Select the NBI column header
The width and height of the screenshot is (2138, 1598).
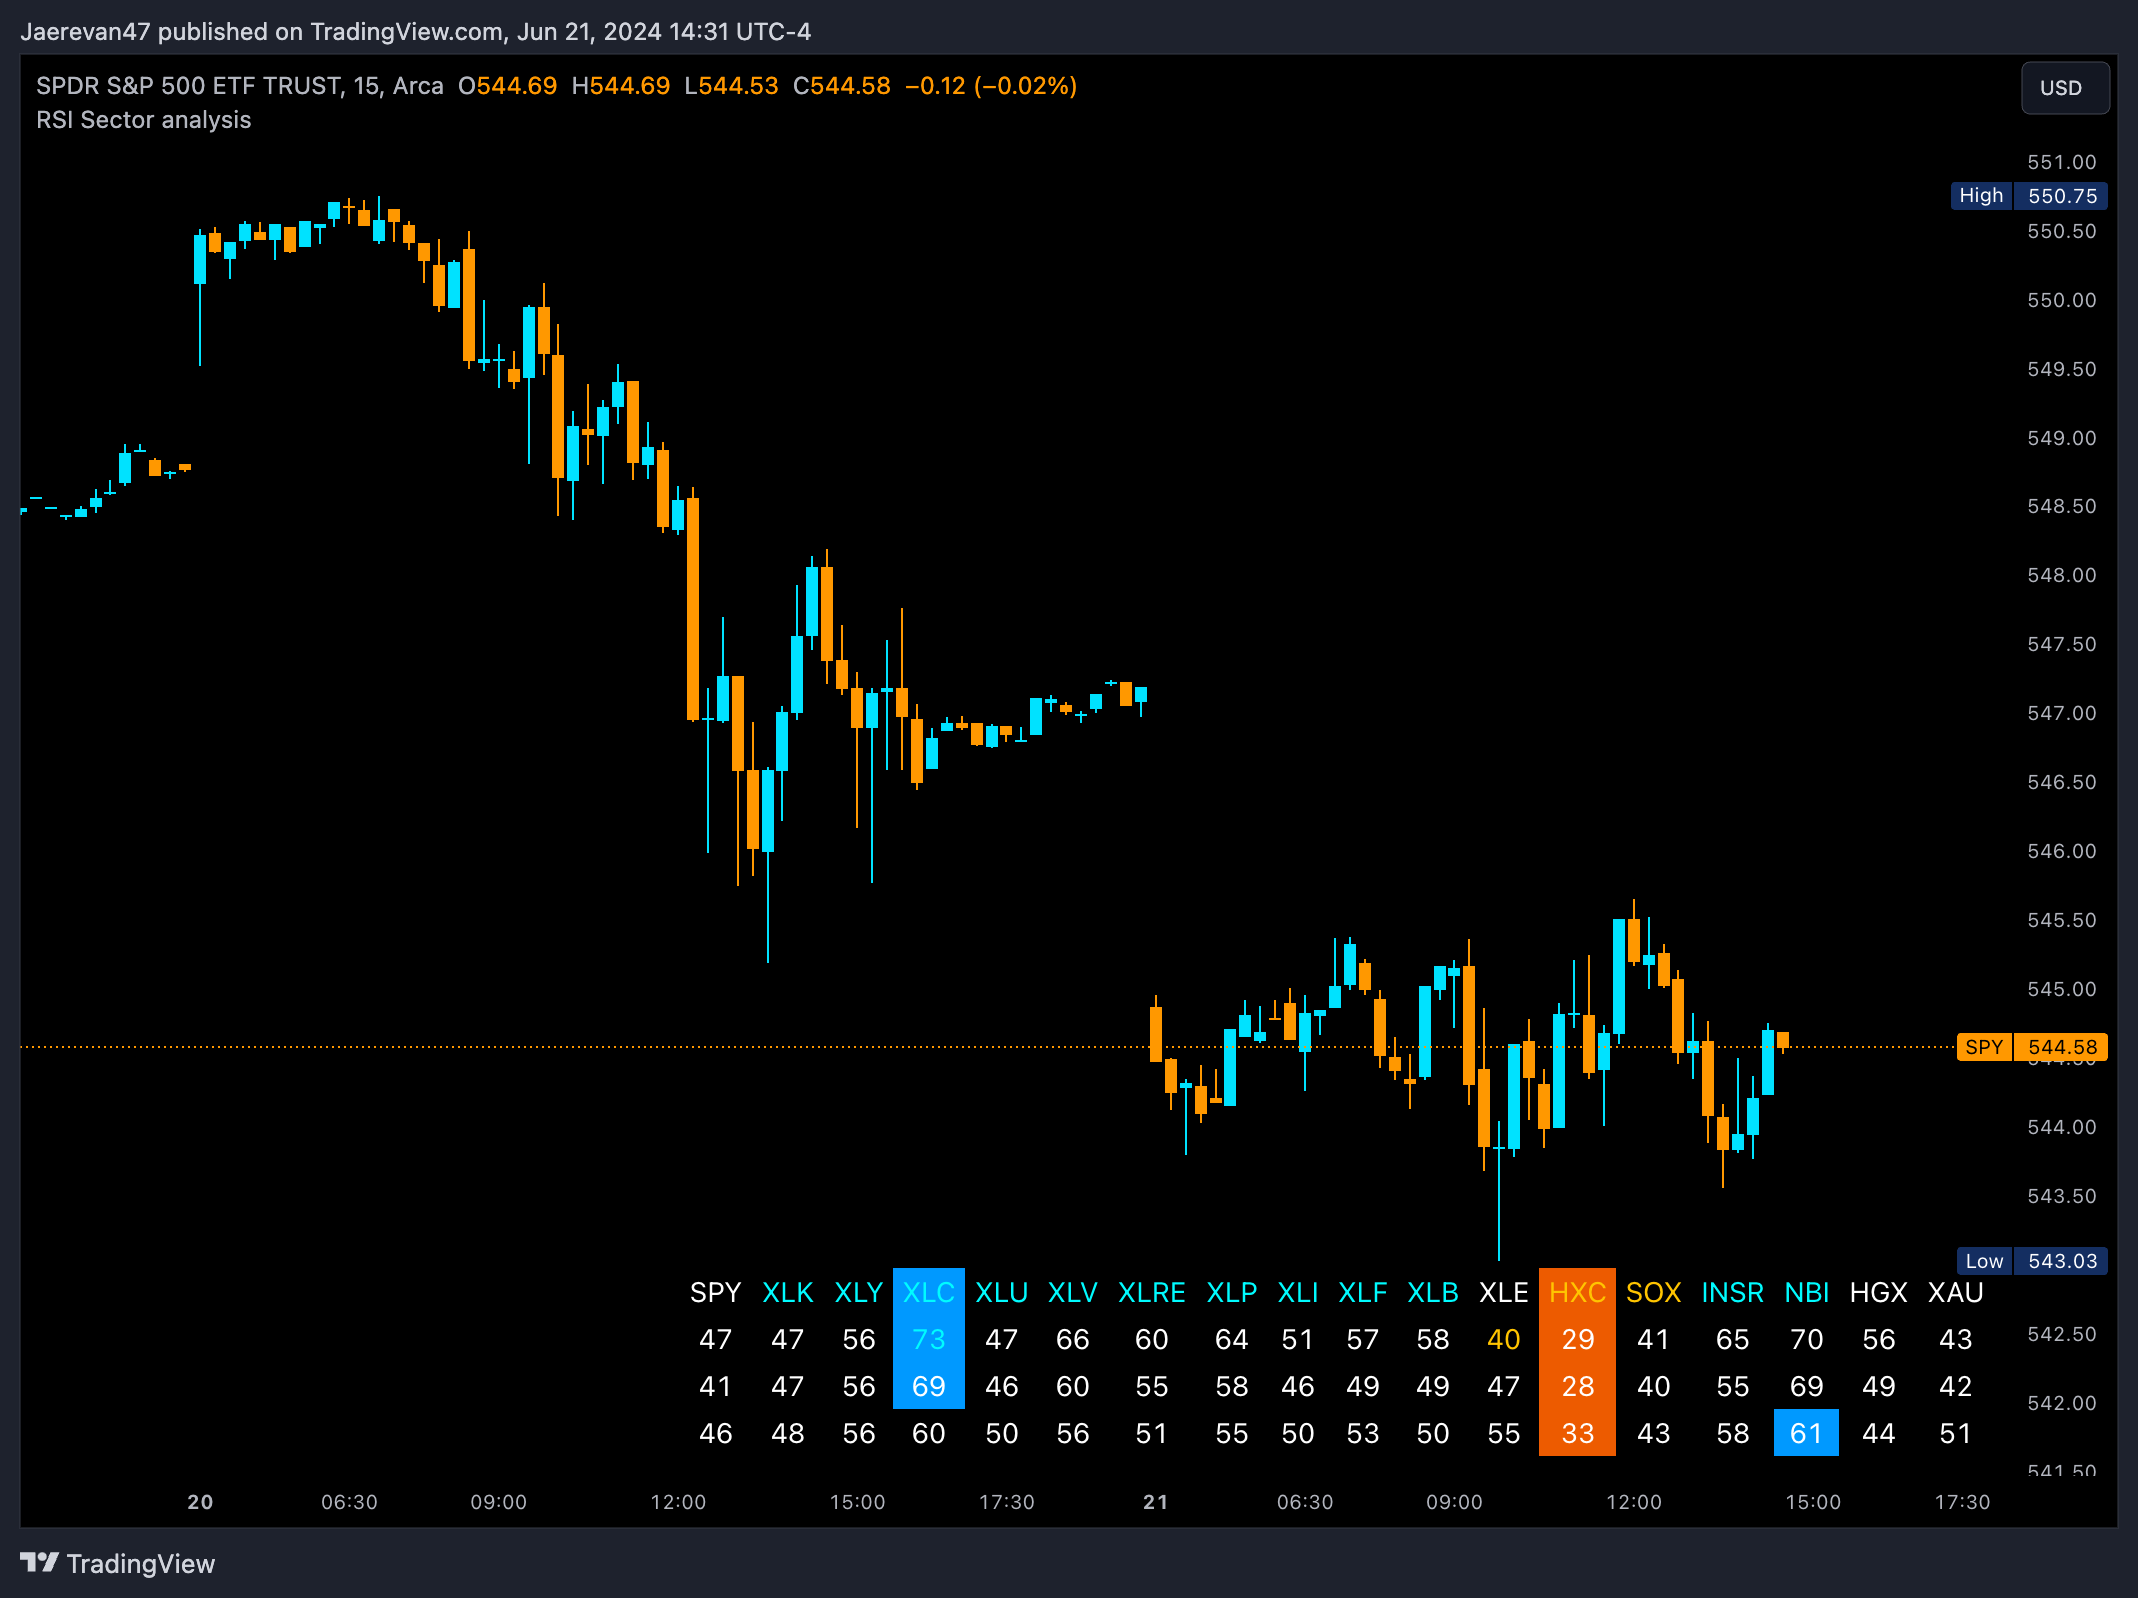[x=1807, y=1292]
